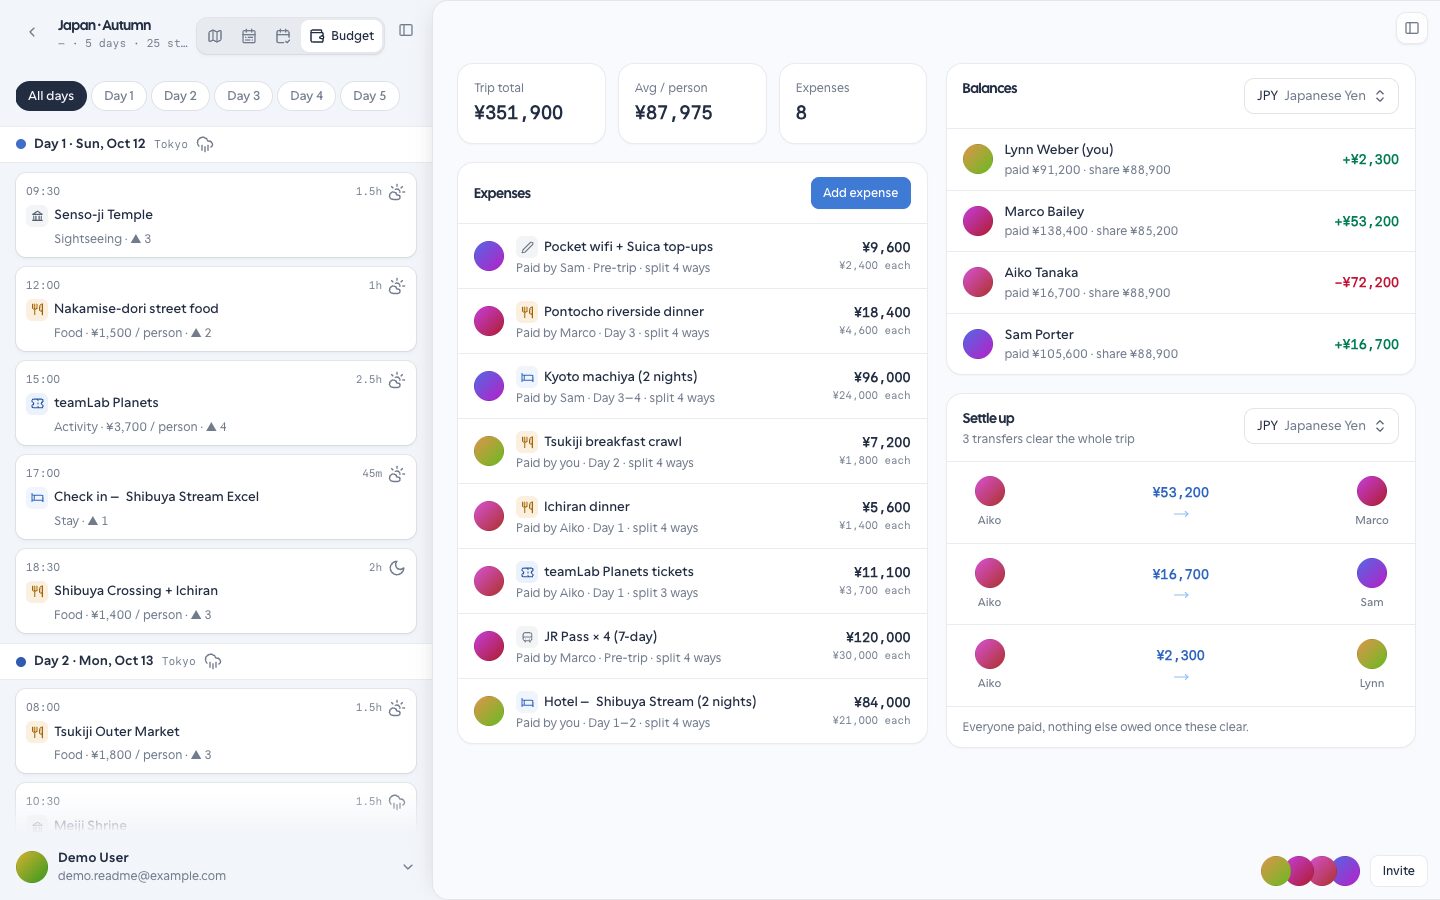The width and height of the screenshot is (1440, 900).
Task: Click Lynn's avatar in Settle up
Action: pyautogui.click(x=1371, y=654)
